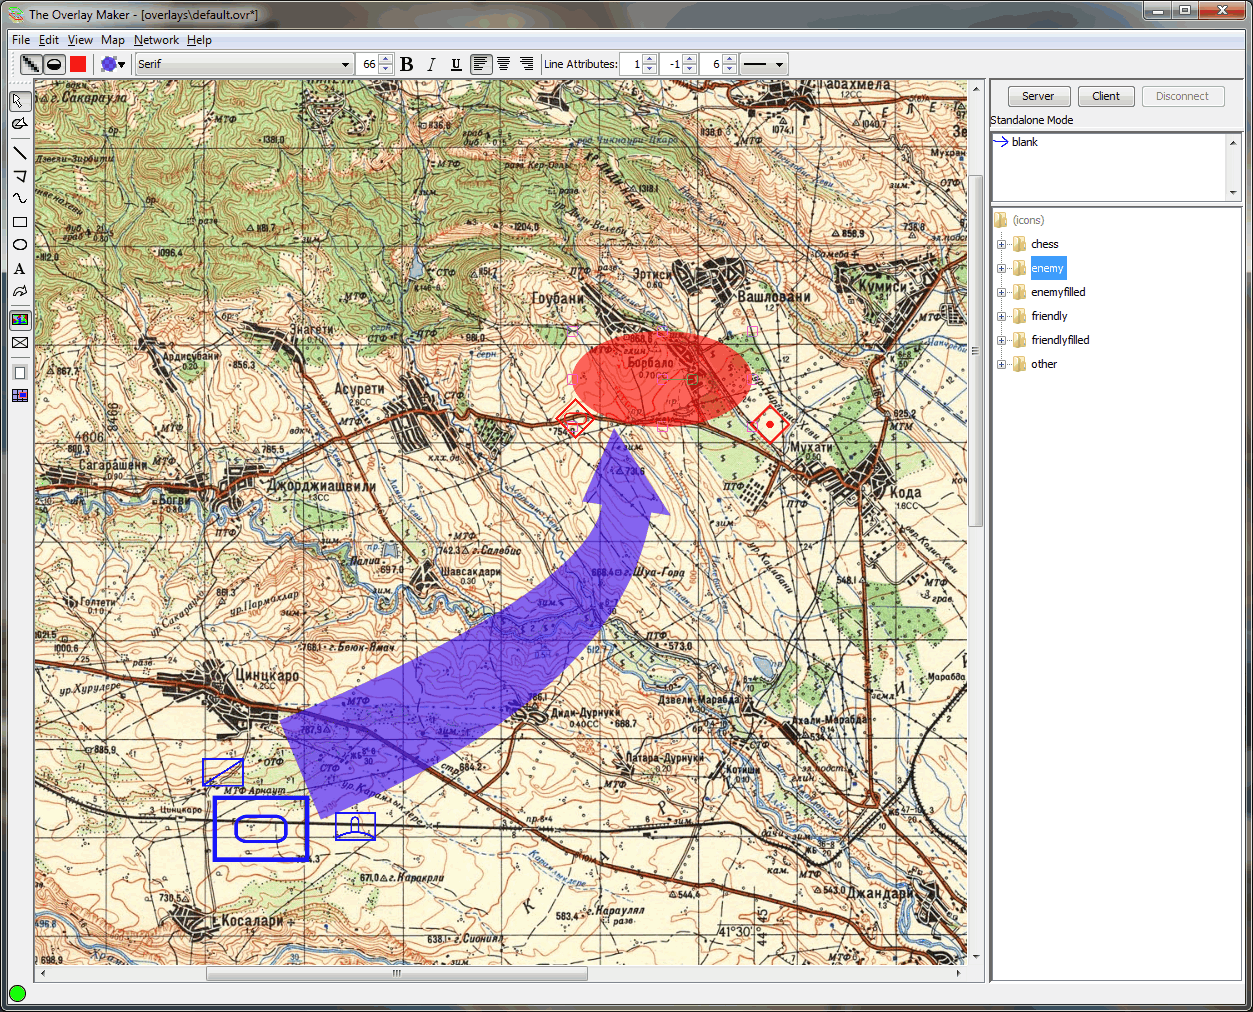Toggle bold text formatting
The height and width of the screenshot is (1012, 1253).
406,64
